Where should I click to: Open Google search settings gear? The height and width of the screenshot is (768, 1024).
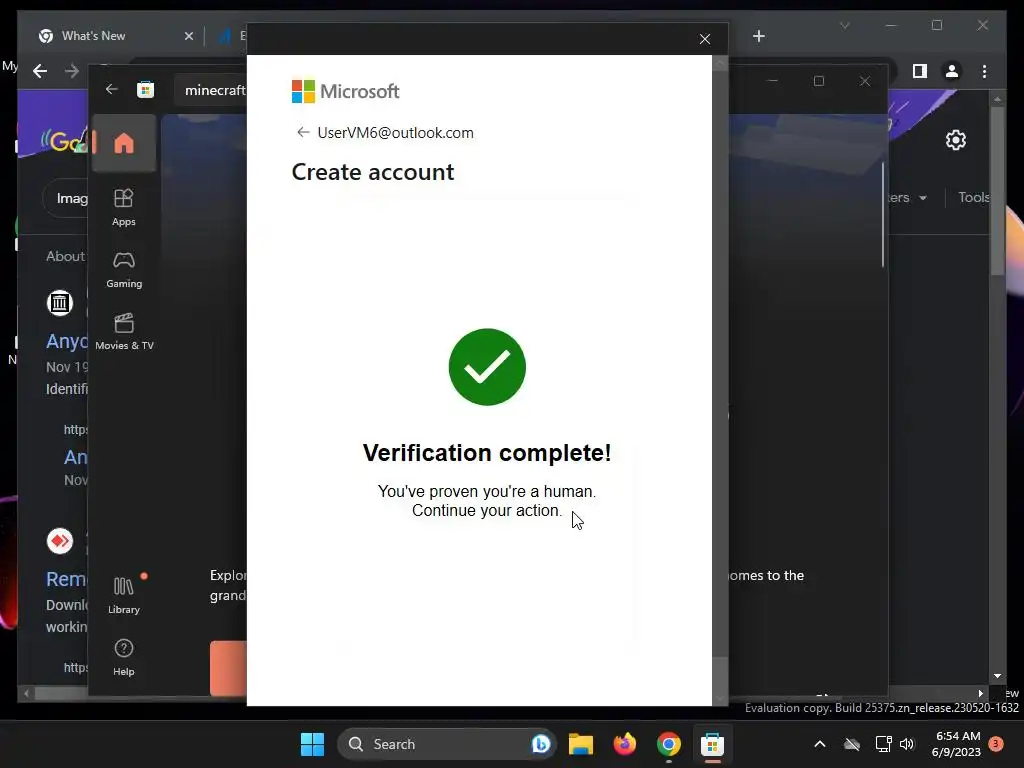click(955, 140)
